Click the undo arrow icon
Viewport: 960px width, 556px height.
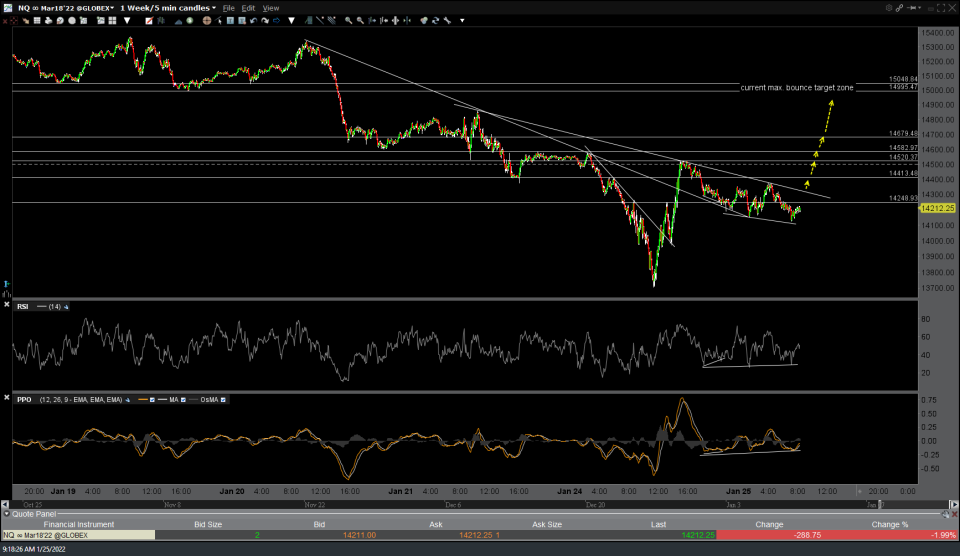(x=253, y=20)
